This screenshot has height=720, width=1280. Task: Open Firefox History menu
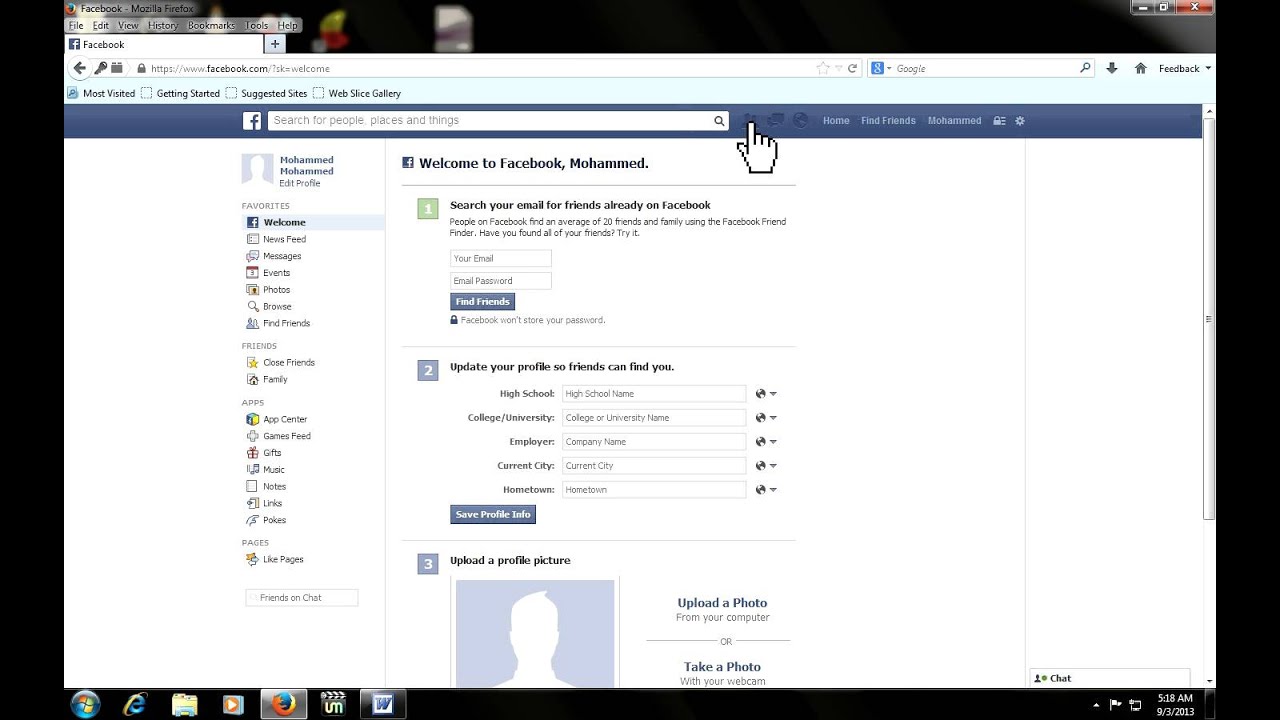pos(163,25)
